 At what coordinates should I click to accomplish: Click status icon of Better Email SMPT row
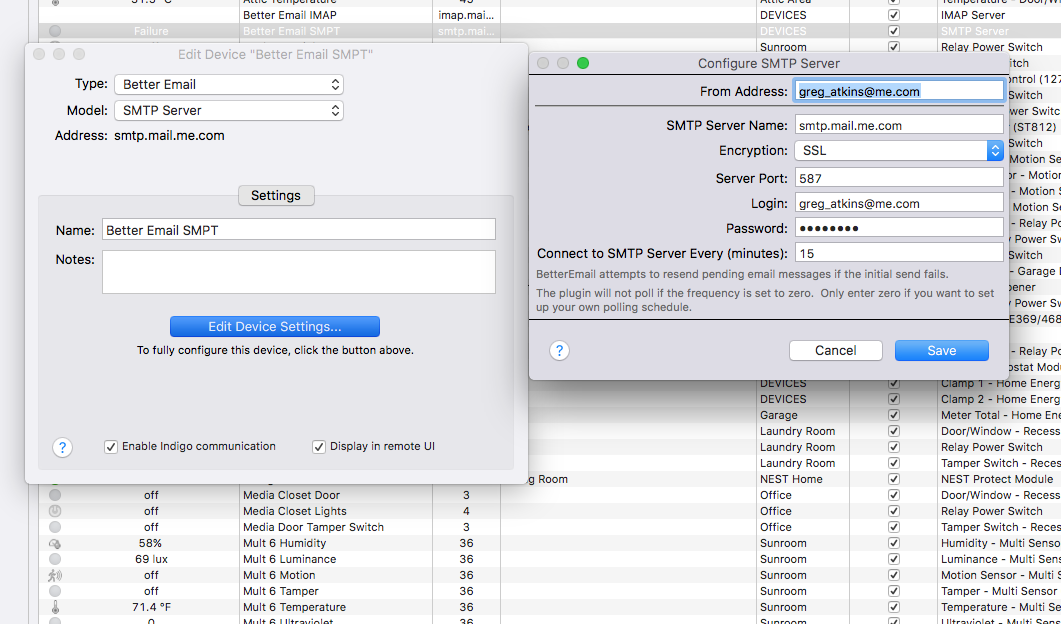pos(55,31)
